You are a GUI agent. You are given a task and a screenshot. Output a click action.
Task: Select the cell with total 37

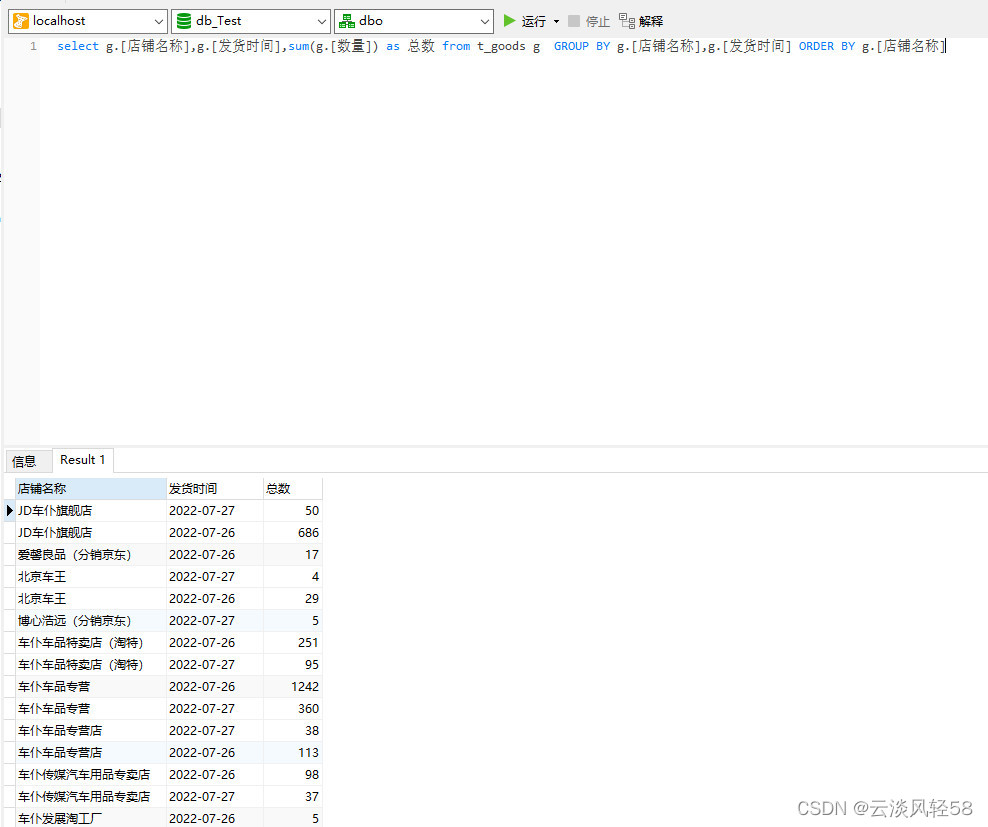tap(292, 797)
